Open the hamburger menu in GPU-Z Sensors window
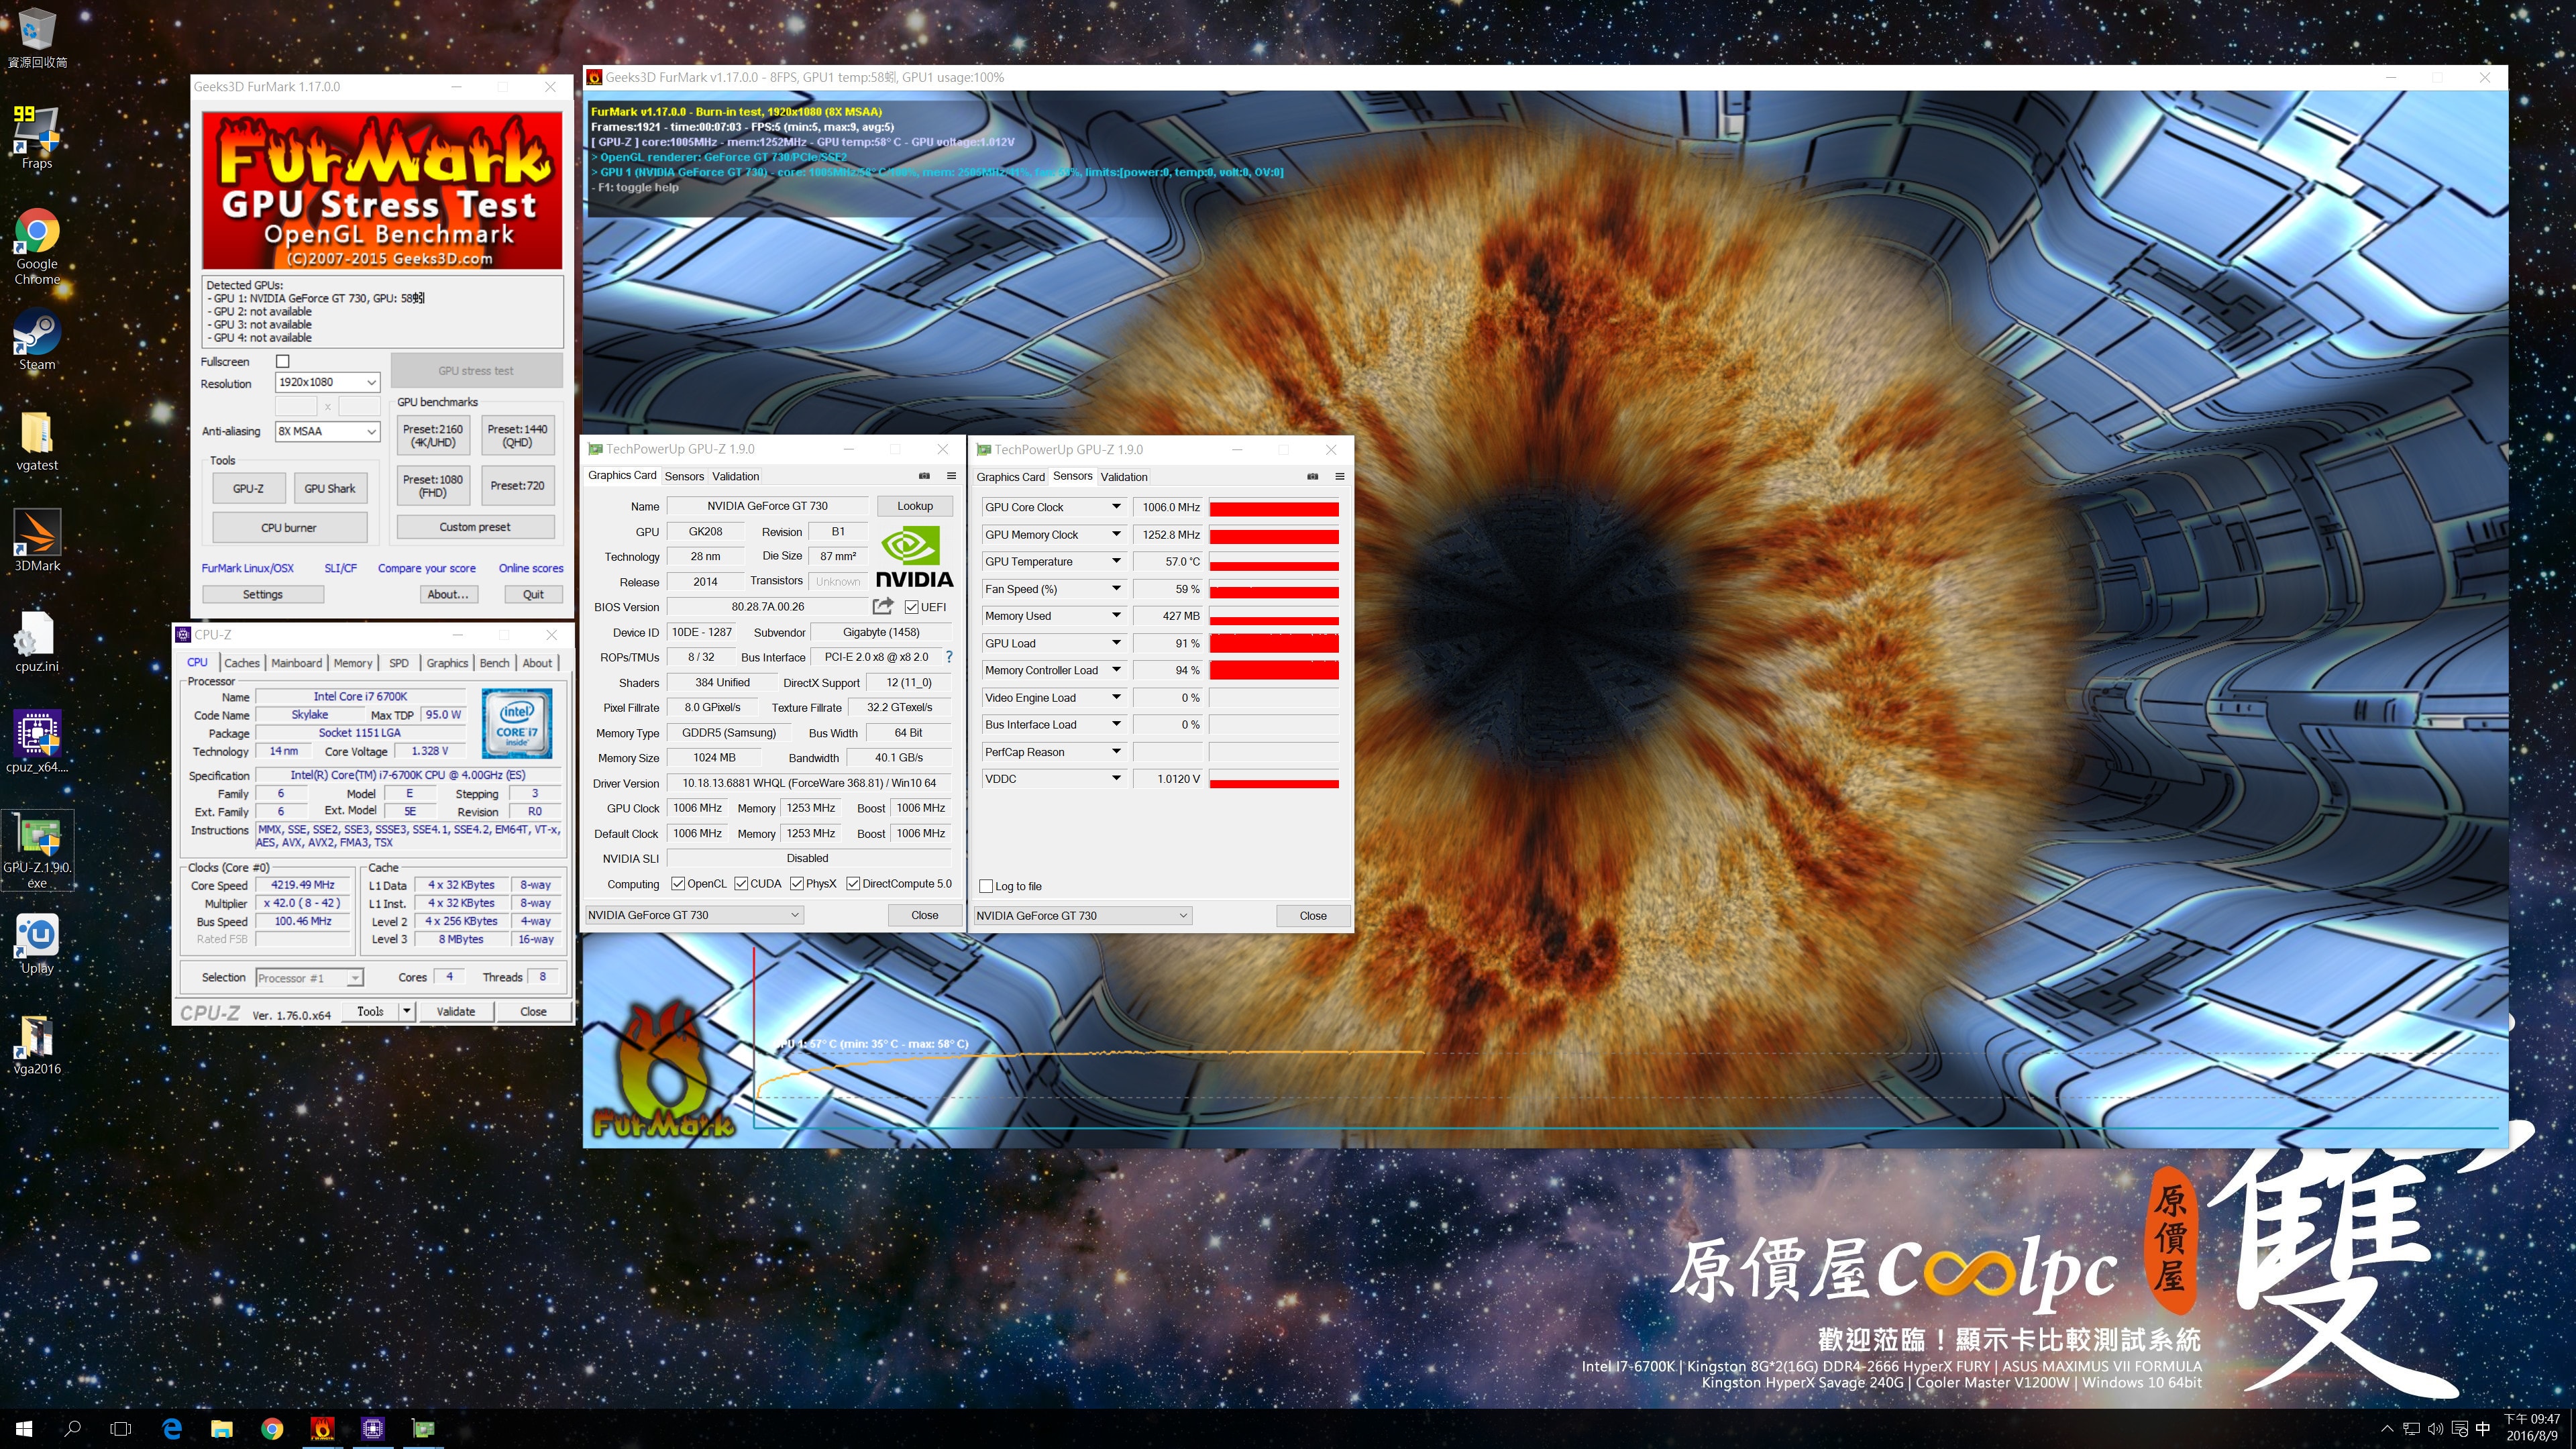The width and height of the screenshot is (2576, 1449). 1339,477
